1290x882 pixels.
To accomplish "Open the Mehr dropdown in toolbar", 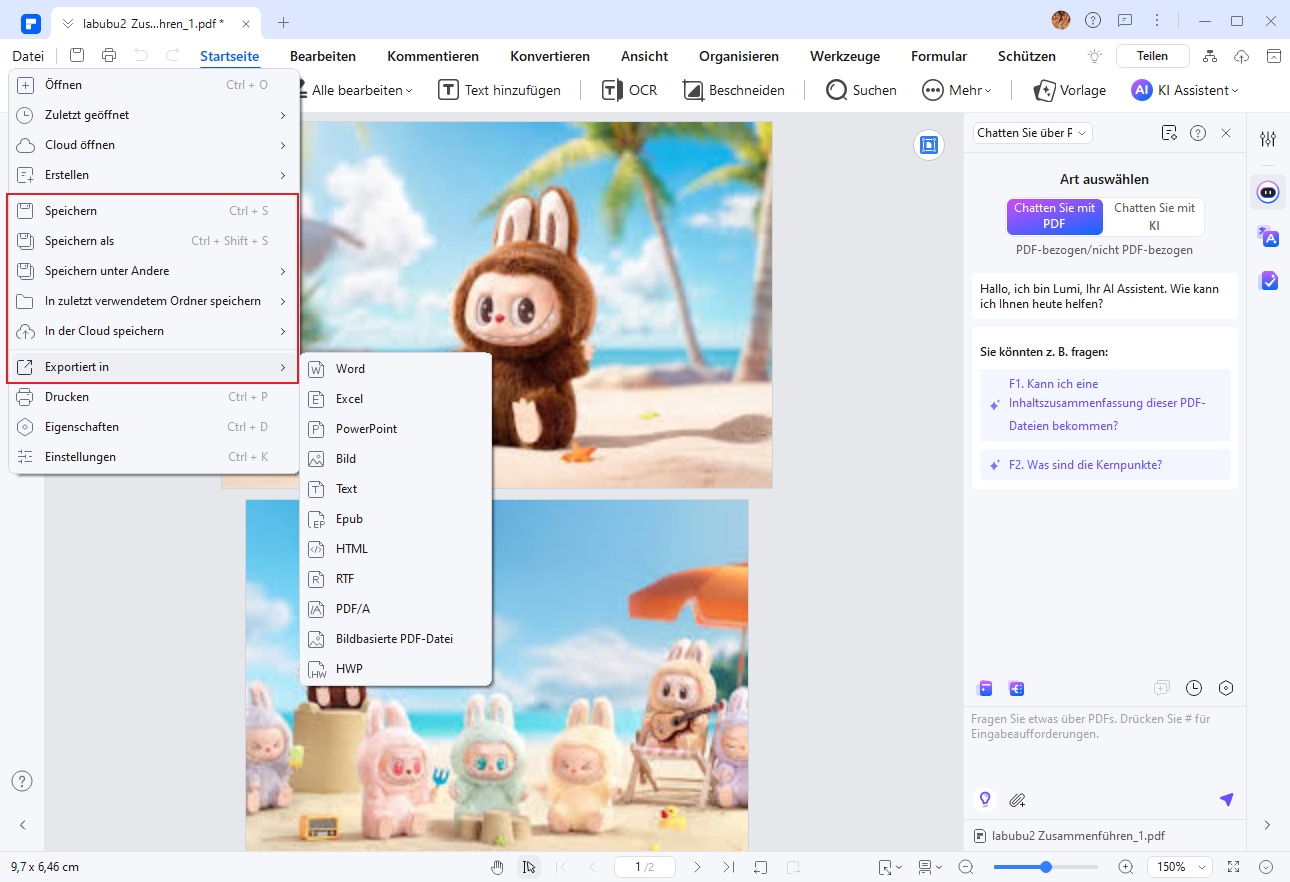I will coord(957,90).
